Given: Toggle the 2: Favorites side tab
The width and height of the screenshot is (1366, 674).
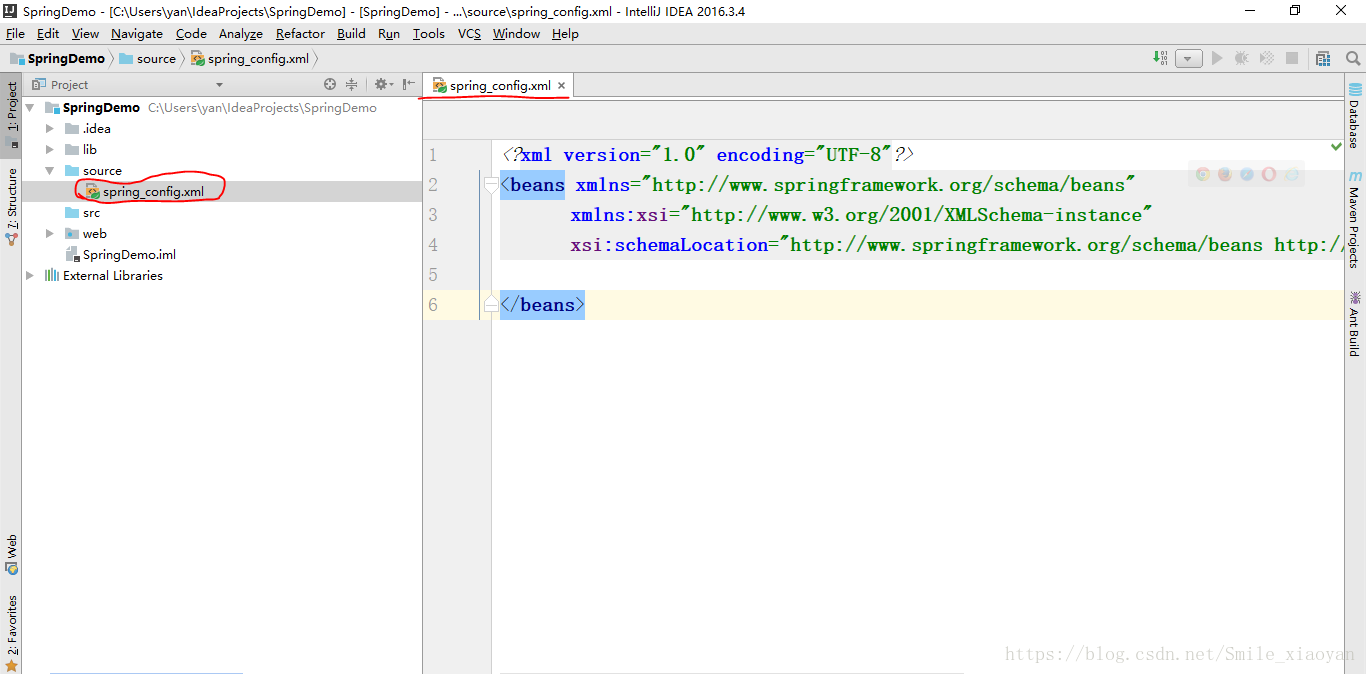Looking at the screenshot, I should click(11, 633).
